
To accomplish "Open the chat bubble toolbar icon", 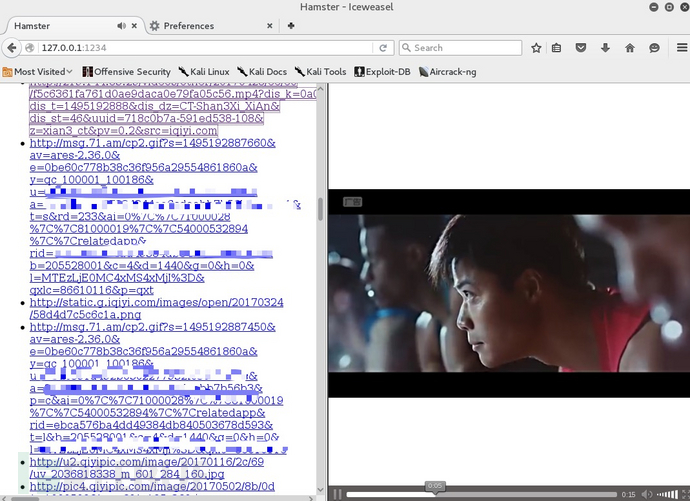I will pos(654,48).
